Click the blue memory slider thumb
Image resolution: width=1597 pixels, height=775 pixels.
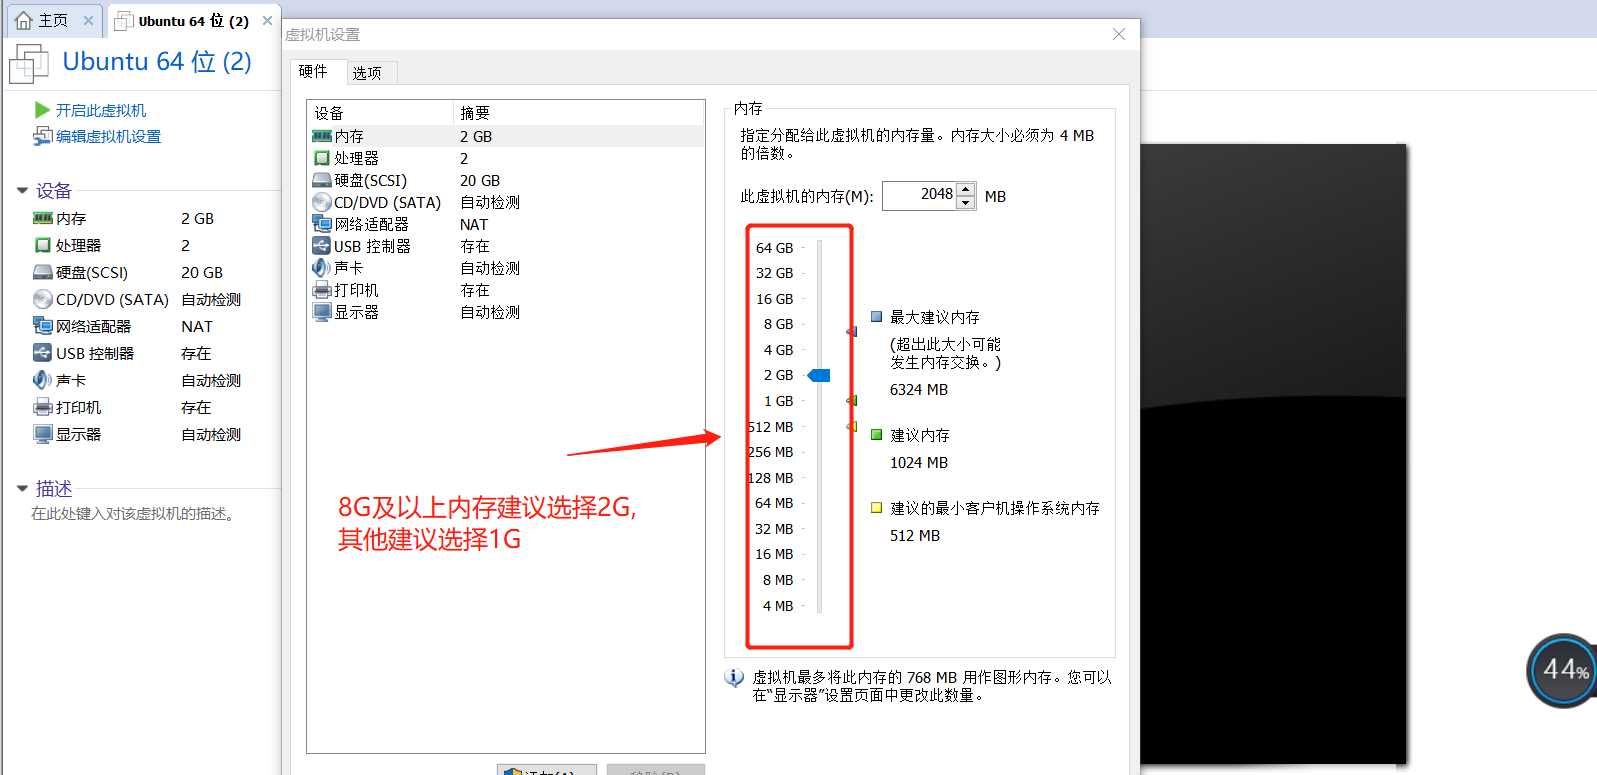819,375
